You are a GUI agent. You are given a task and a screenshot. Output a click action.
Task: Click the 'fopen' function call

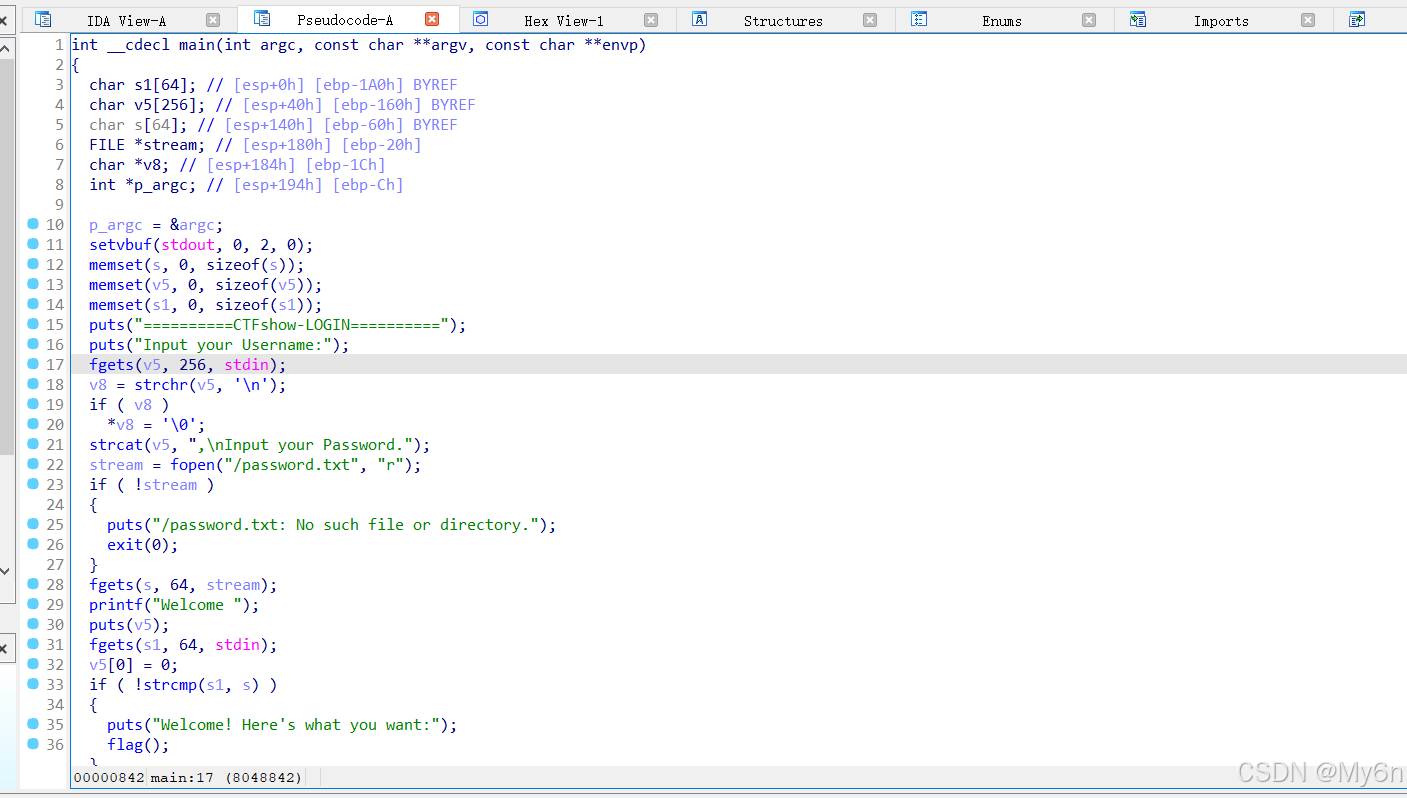(192, 465)
